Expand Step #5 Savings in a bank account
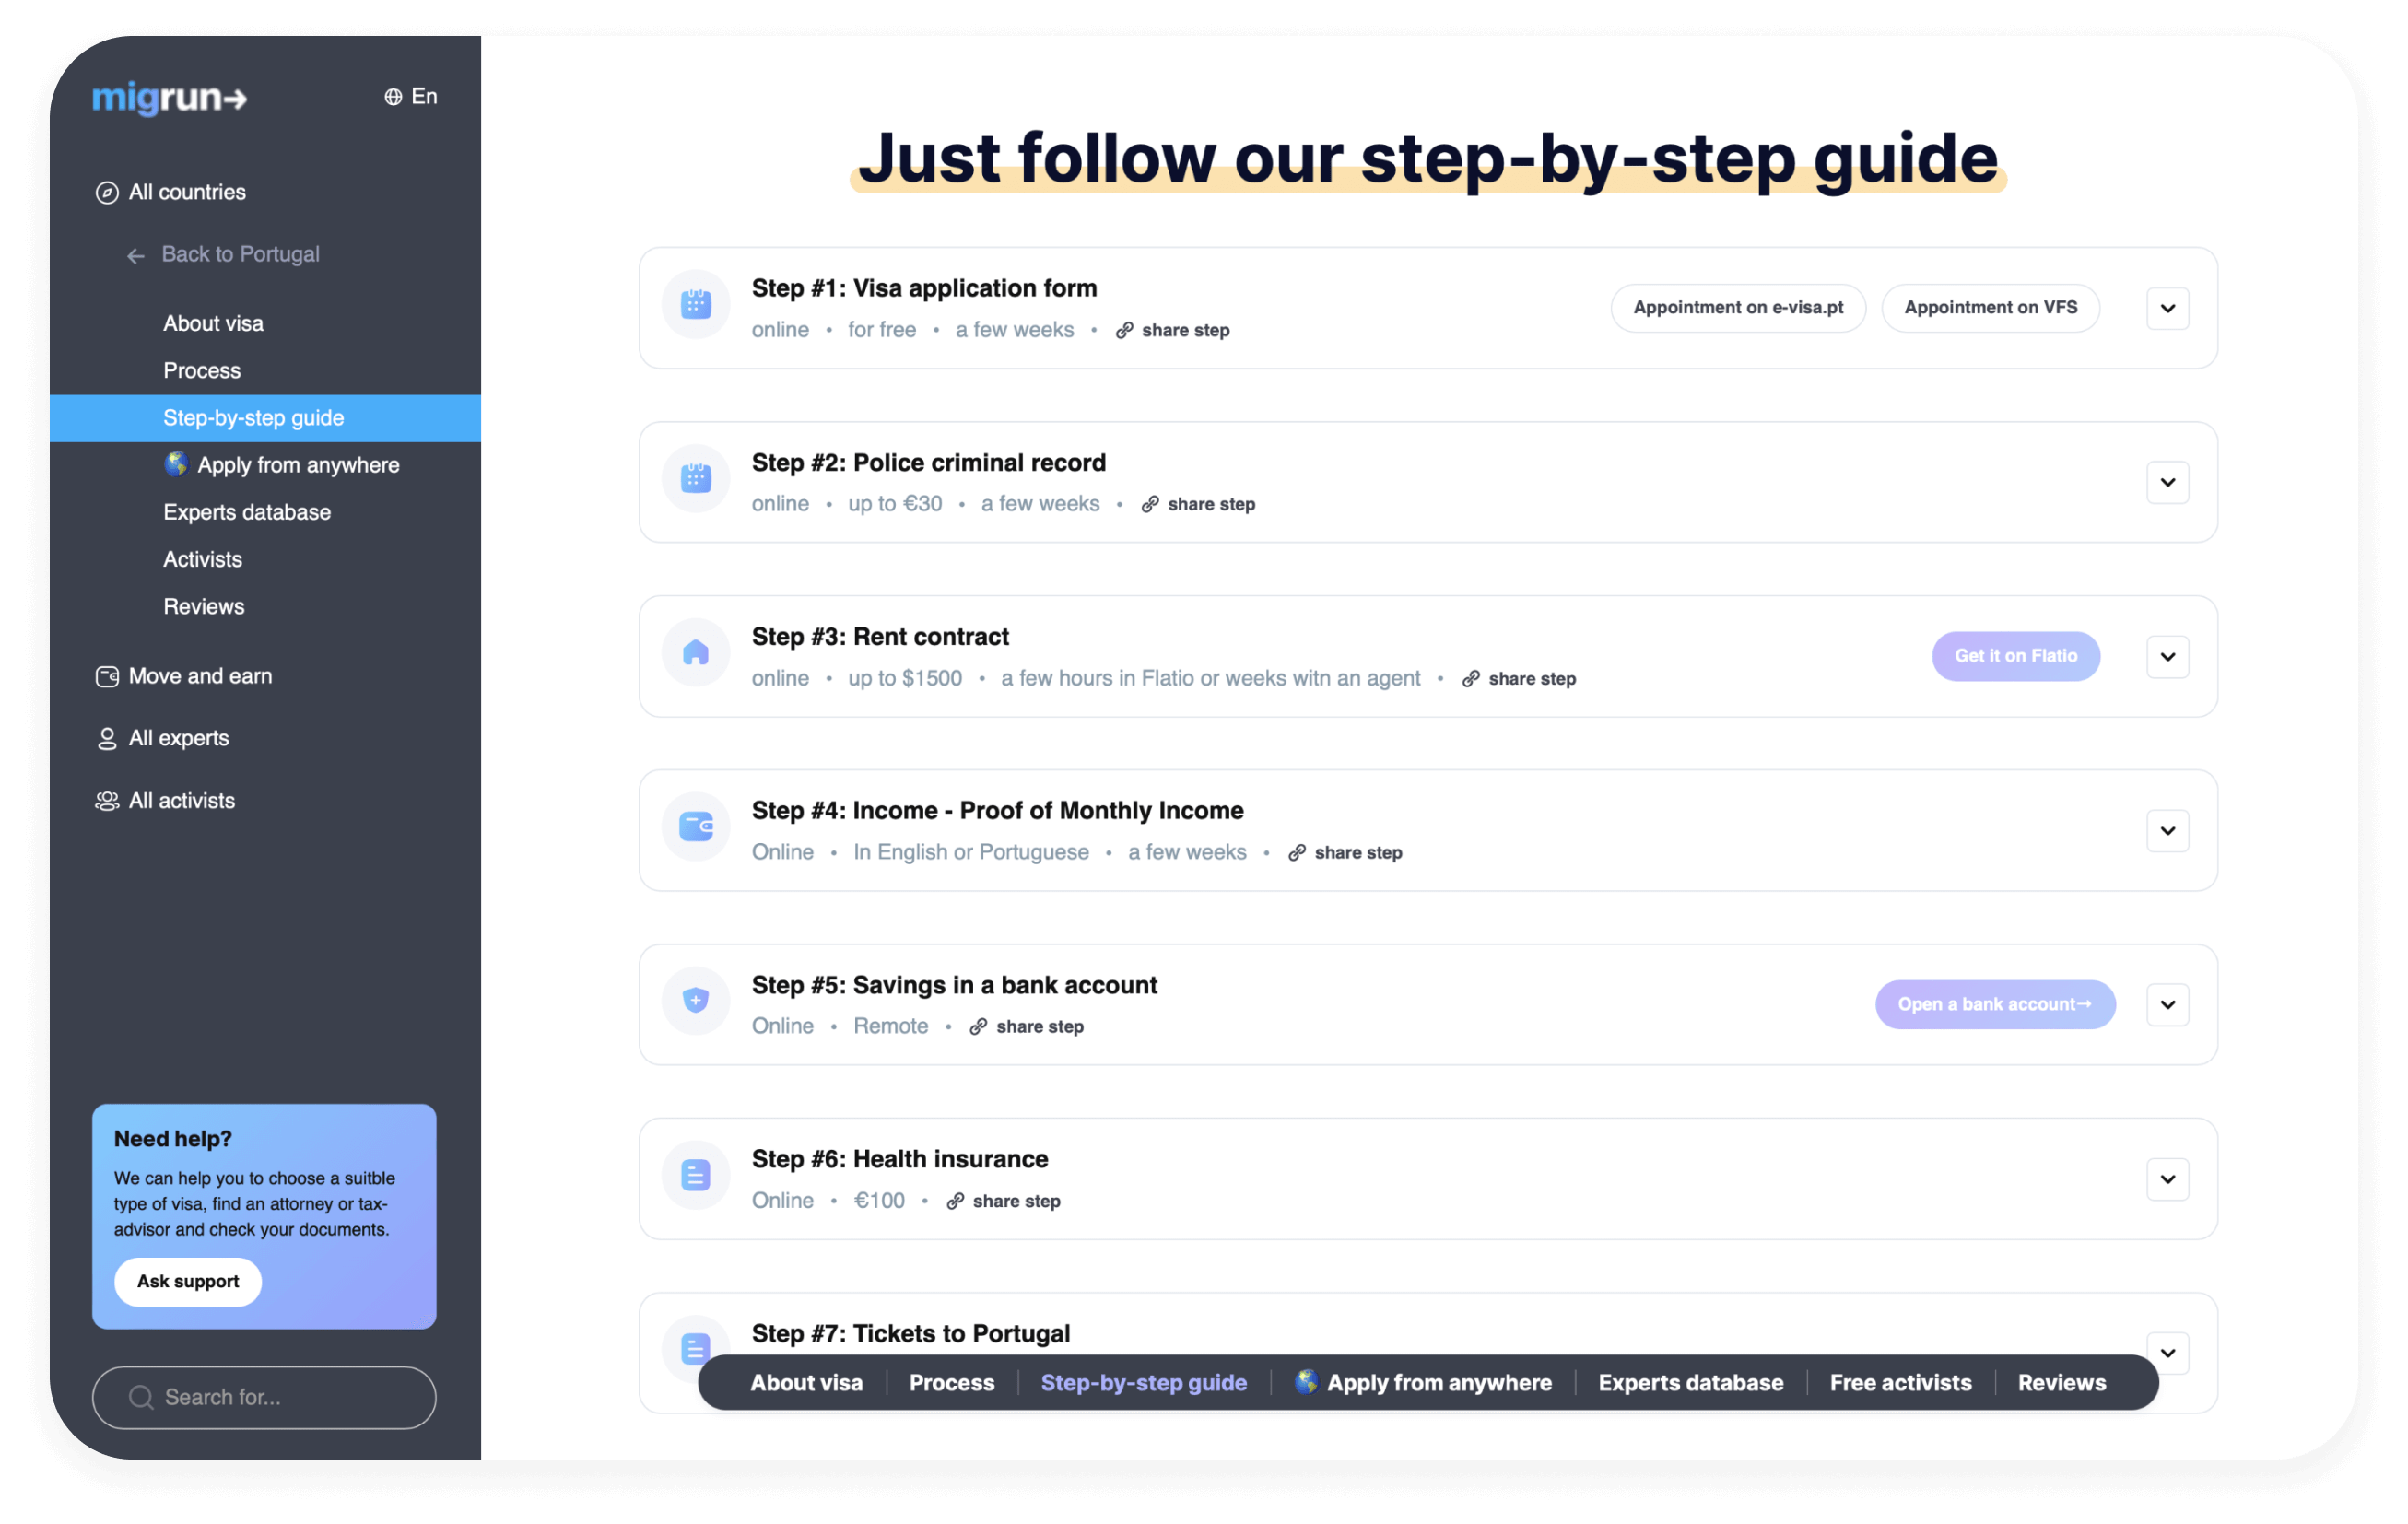 pyautogui.click(x=2167, y=1004)
